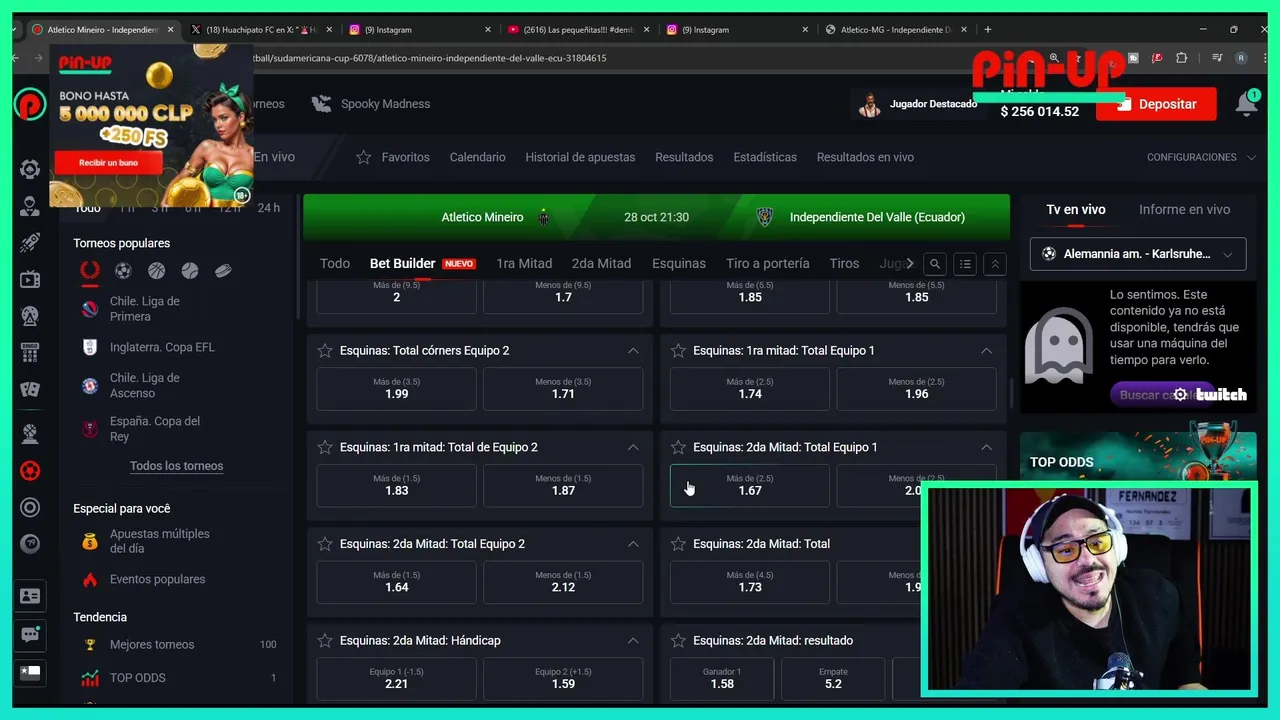Open the speedometer icon in sidebar

coord(30,544)
